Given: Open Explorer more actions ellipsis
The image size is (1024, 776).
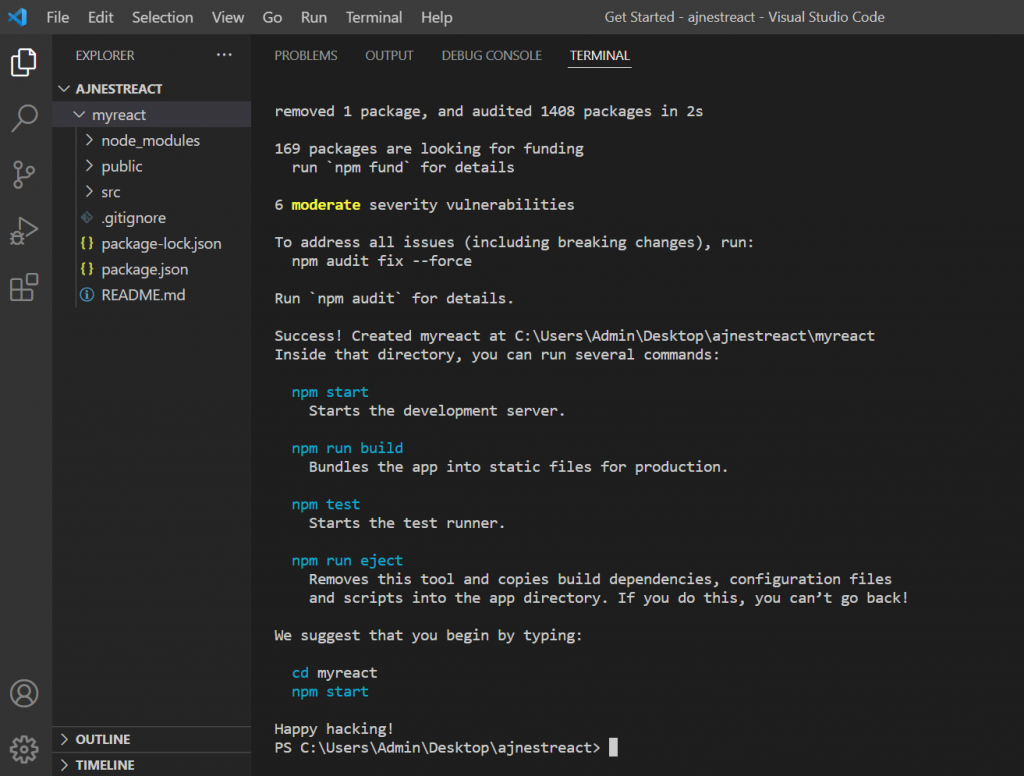Looking at the screenshot, I should click(224, 55).
